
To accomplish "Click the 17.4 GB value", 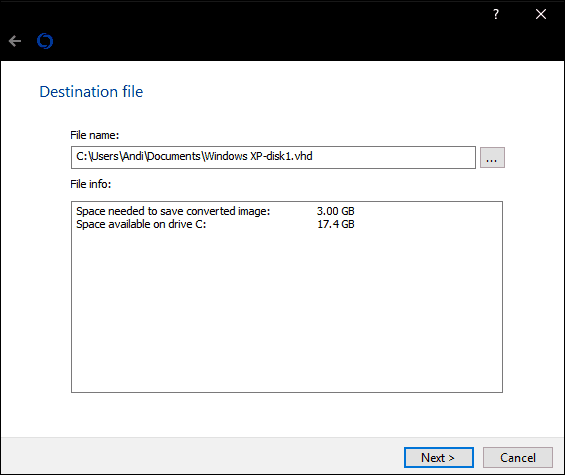I will tap(335, 224).
